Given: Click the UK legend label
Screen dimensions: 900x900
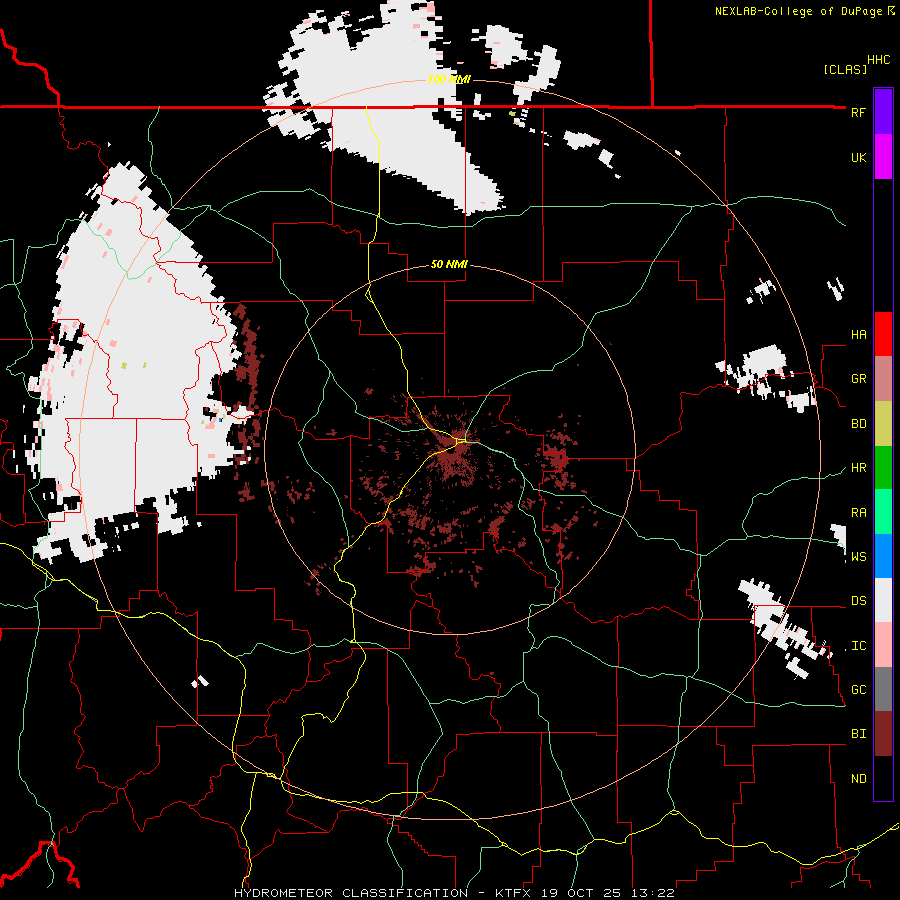Looking at the screenshot, I should pos(858,157).
